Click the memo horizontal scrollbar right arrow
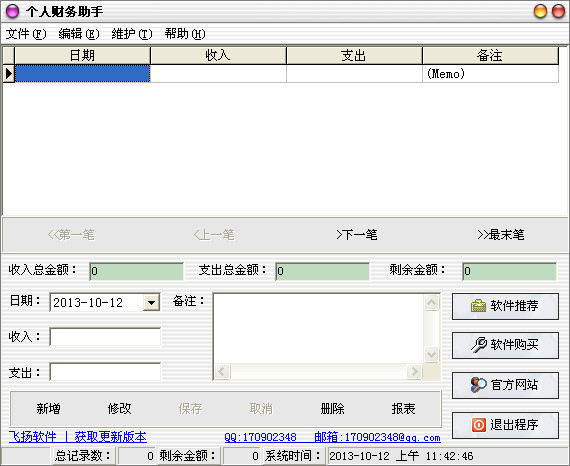 coord(414,371)
